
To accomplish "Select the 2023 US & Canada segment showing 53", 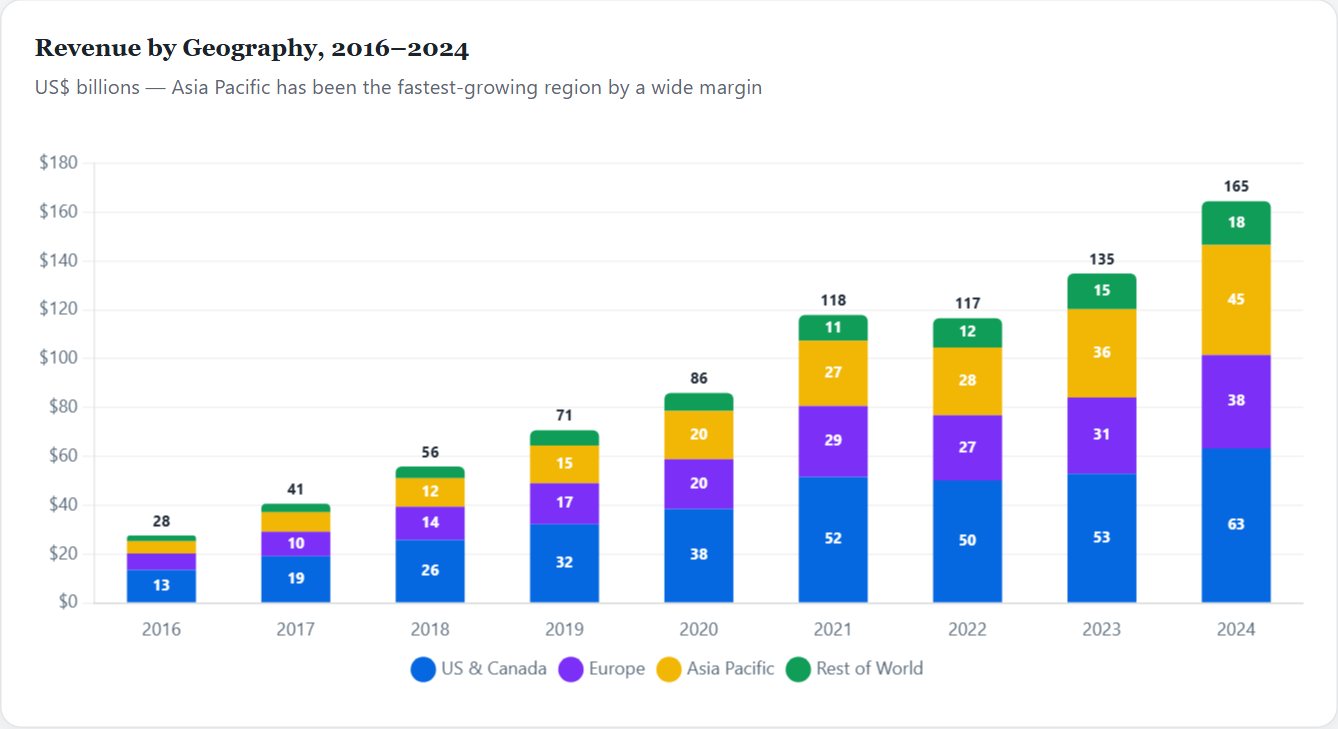I will pos(1102,538).
